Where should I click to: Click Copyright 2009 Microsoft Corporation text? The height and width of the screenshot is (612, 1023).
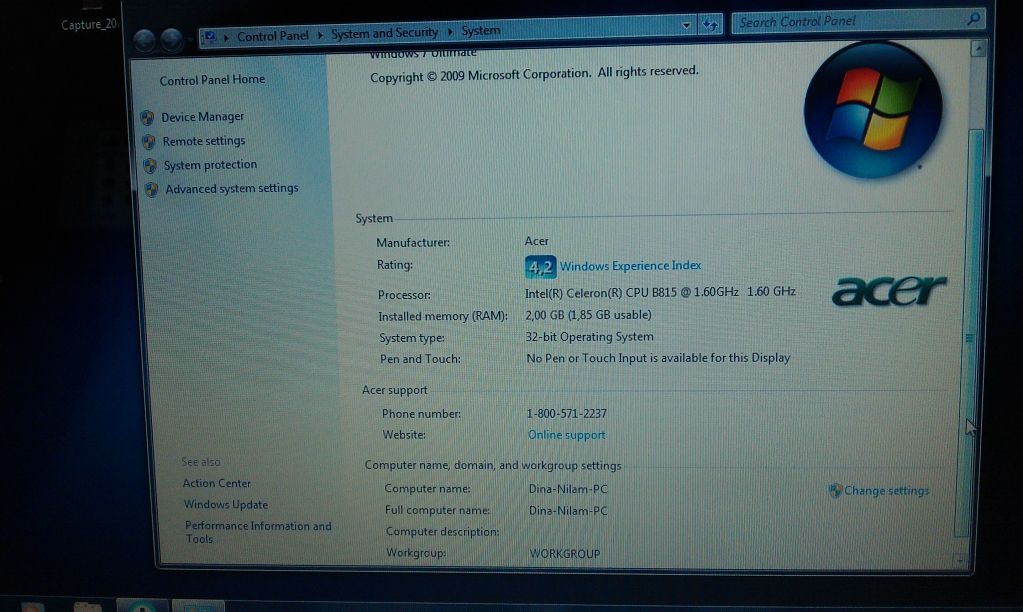[534, 74]
